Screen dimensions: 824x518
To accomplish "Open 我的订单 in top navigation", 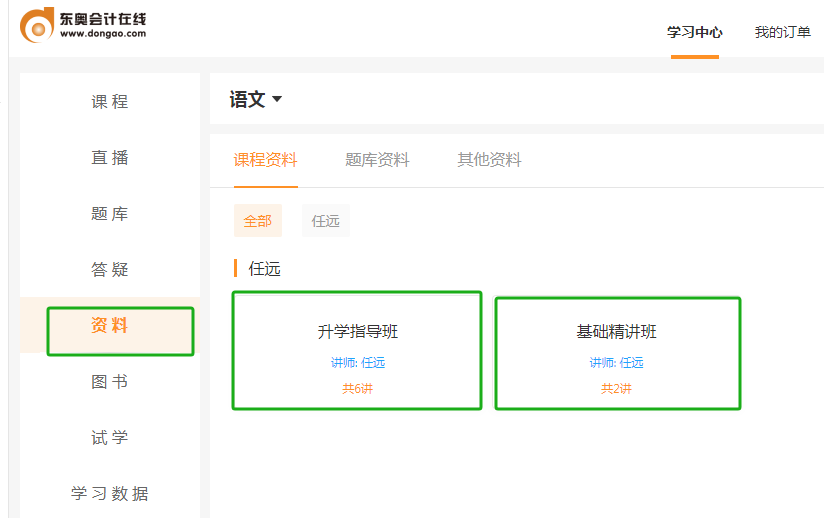I will tap(782, 33).
